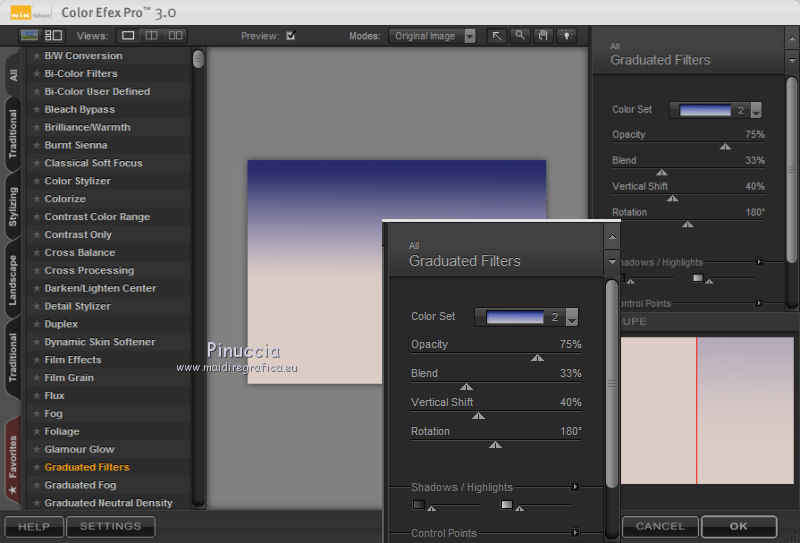Click the star icon beside Graduated Fog
Viewport: 800px width, 543px height.
coord(37,485)
